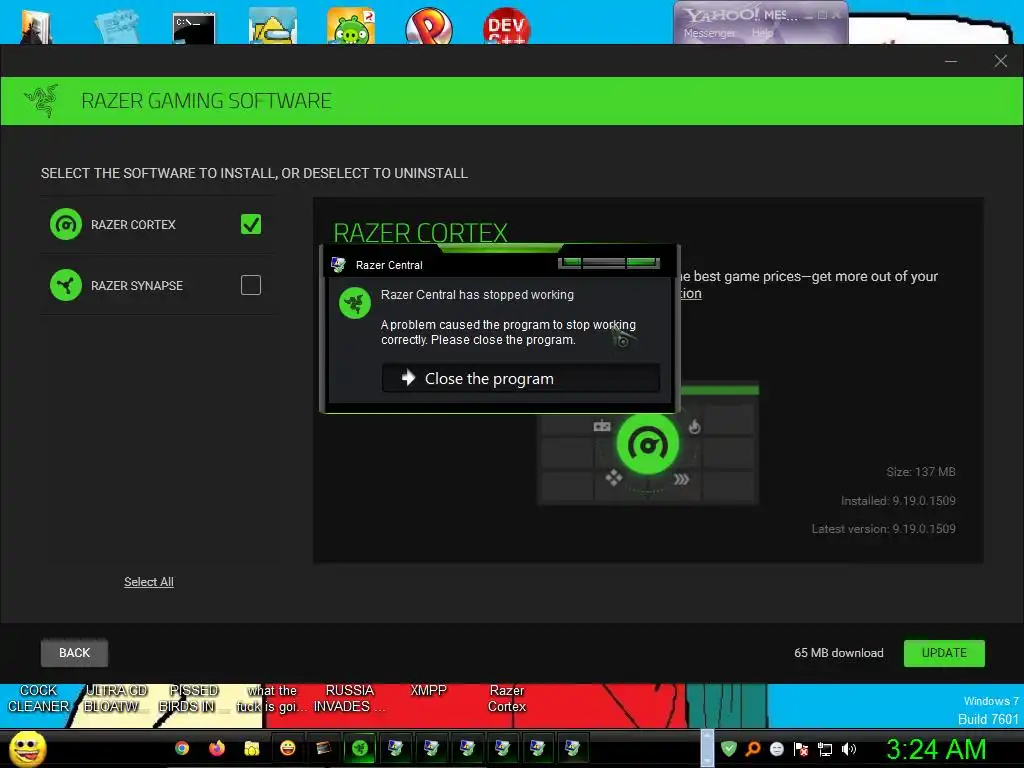This screenshot has height=768, width=1024.
Task: Click the four-dots icon in the Cortex preview
Action: (614, 478)
